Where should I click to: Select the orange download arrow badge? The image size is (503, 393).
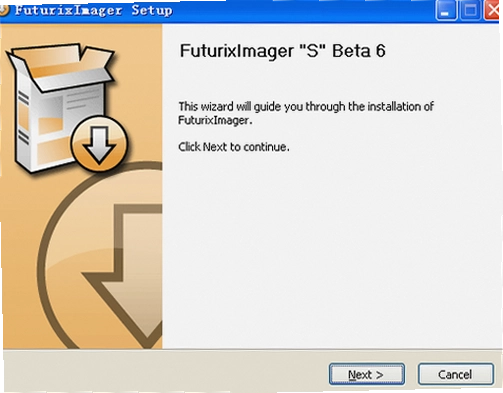(99, 143)
